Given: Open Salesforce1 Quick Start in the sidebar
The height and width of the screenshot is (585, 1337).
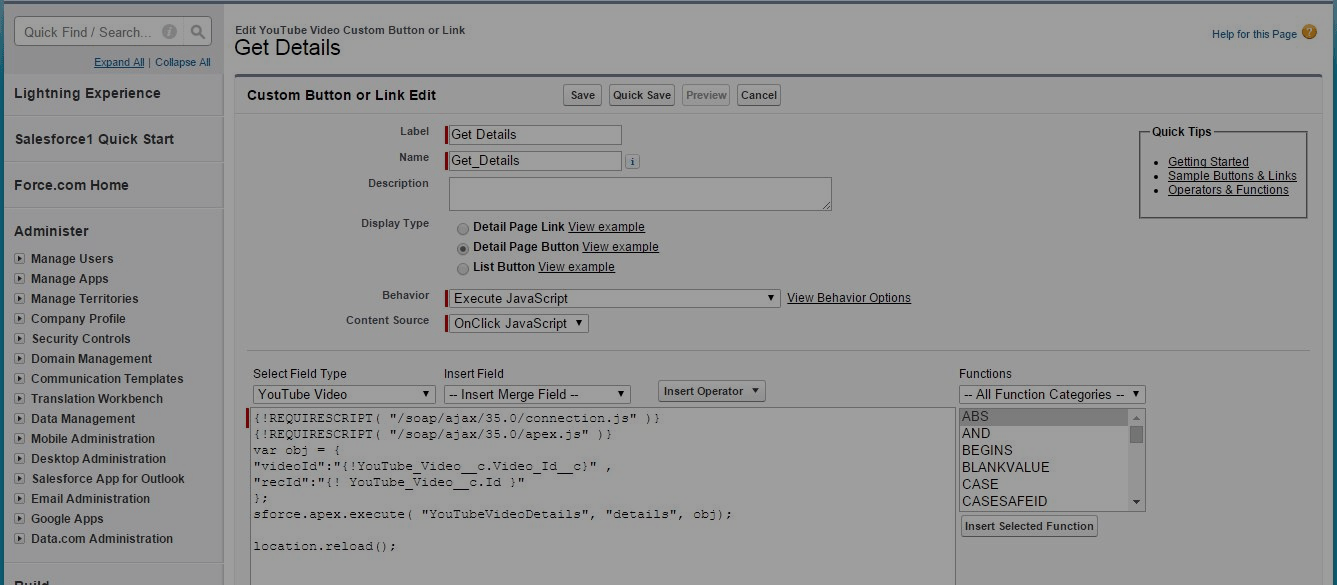Looking at the screenshot, I should pos(94,139).
